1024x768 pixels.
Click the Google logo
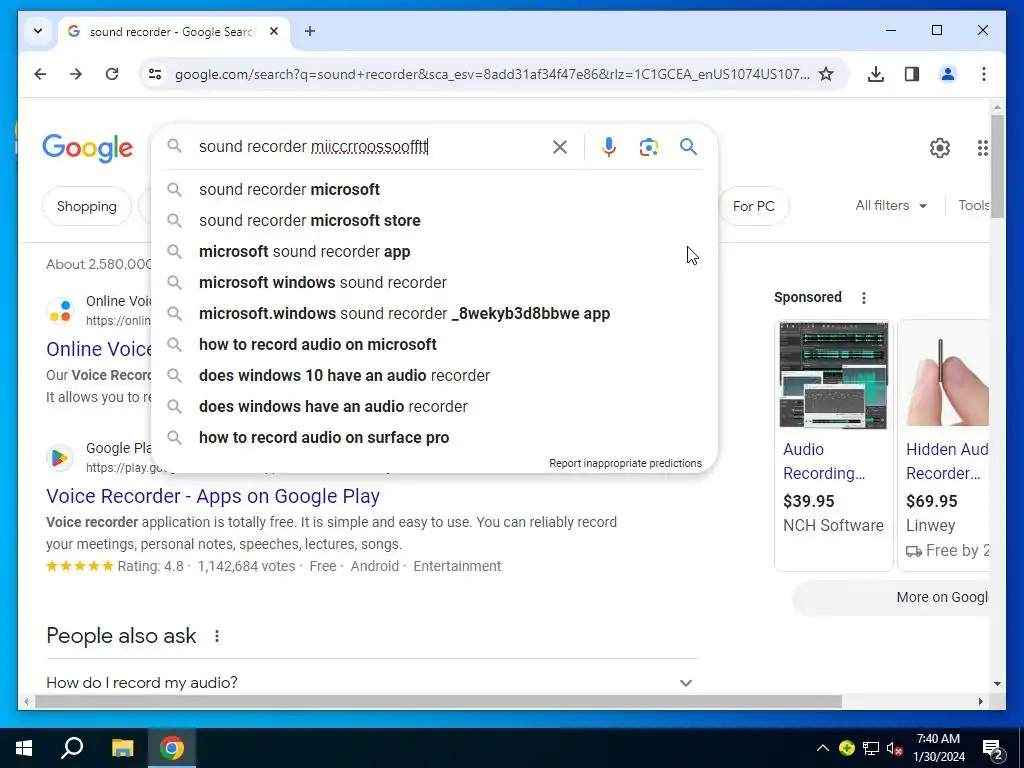pyautogui.click(x=88, y=149)
